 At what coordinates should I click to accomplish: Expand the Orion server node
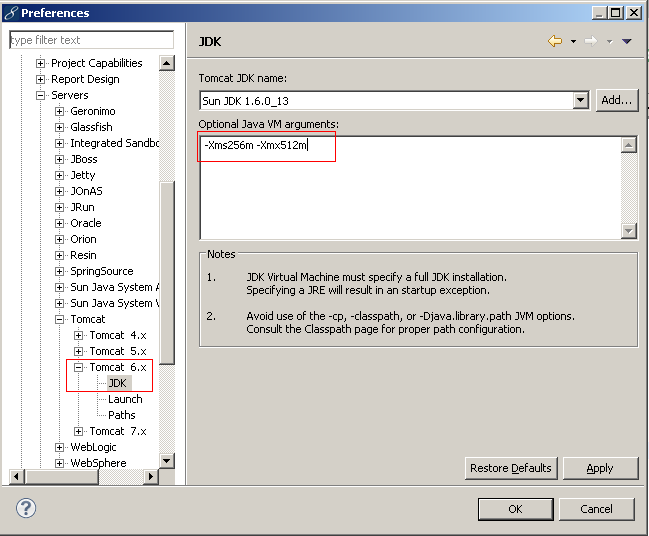[x=60, y=239]
